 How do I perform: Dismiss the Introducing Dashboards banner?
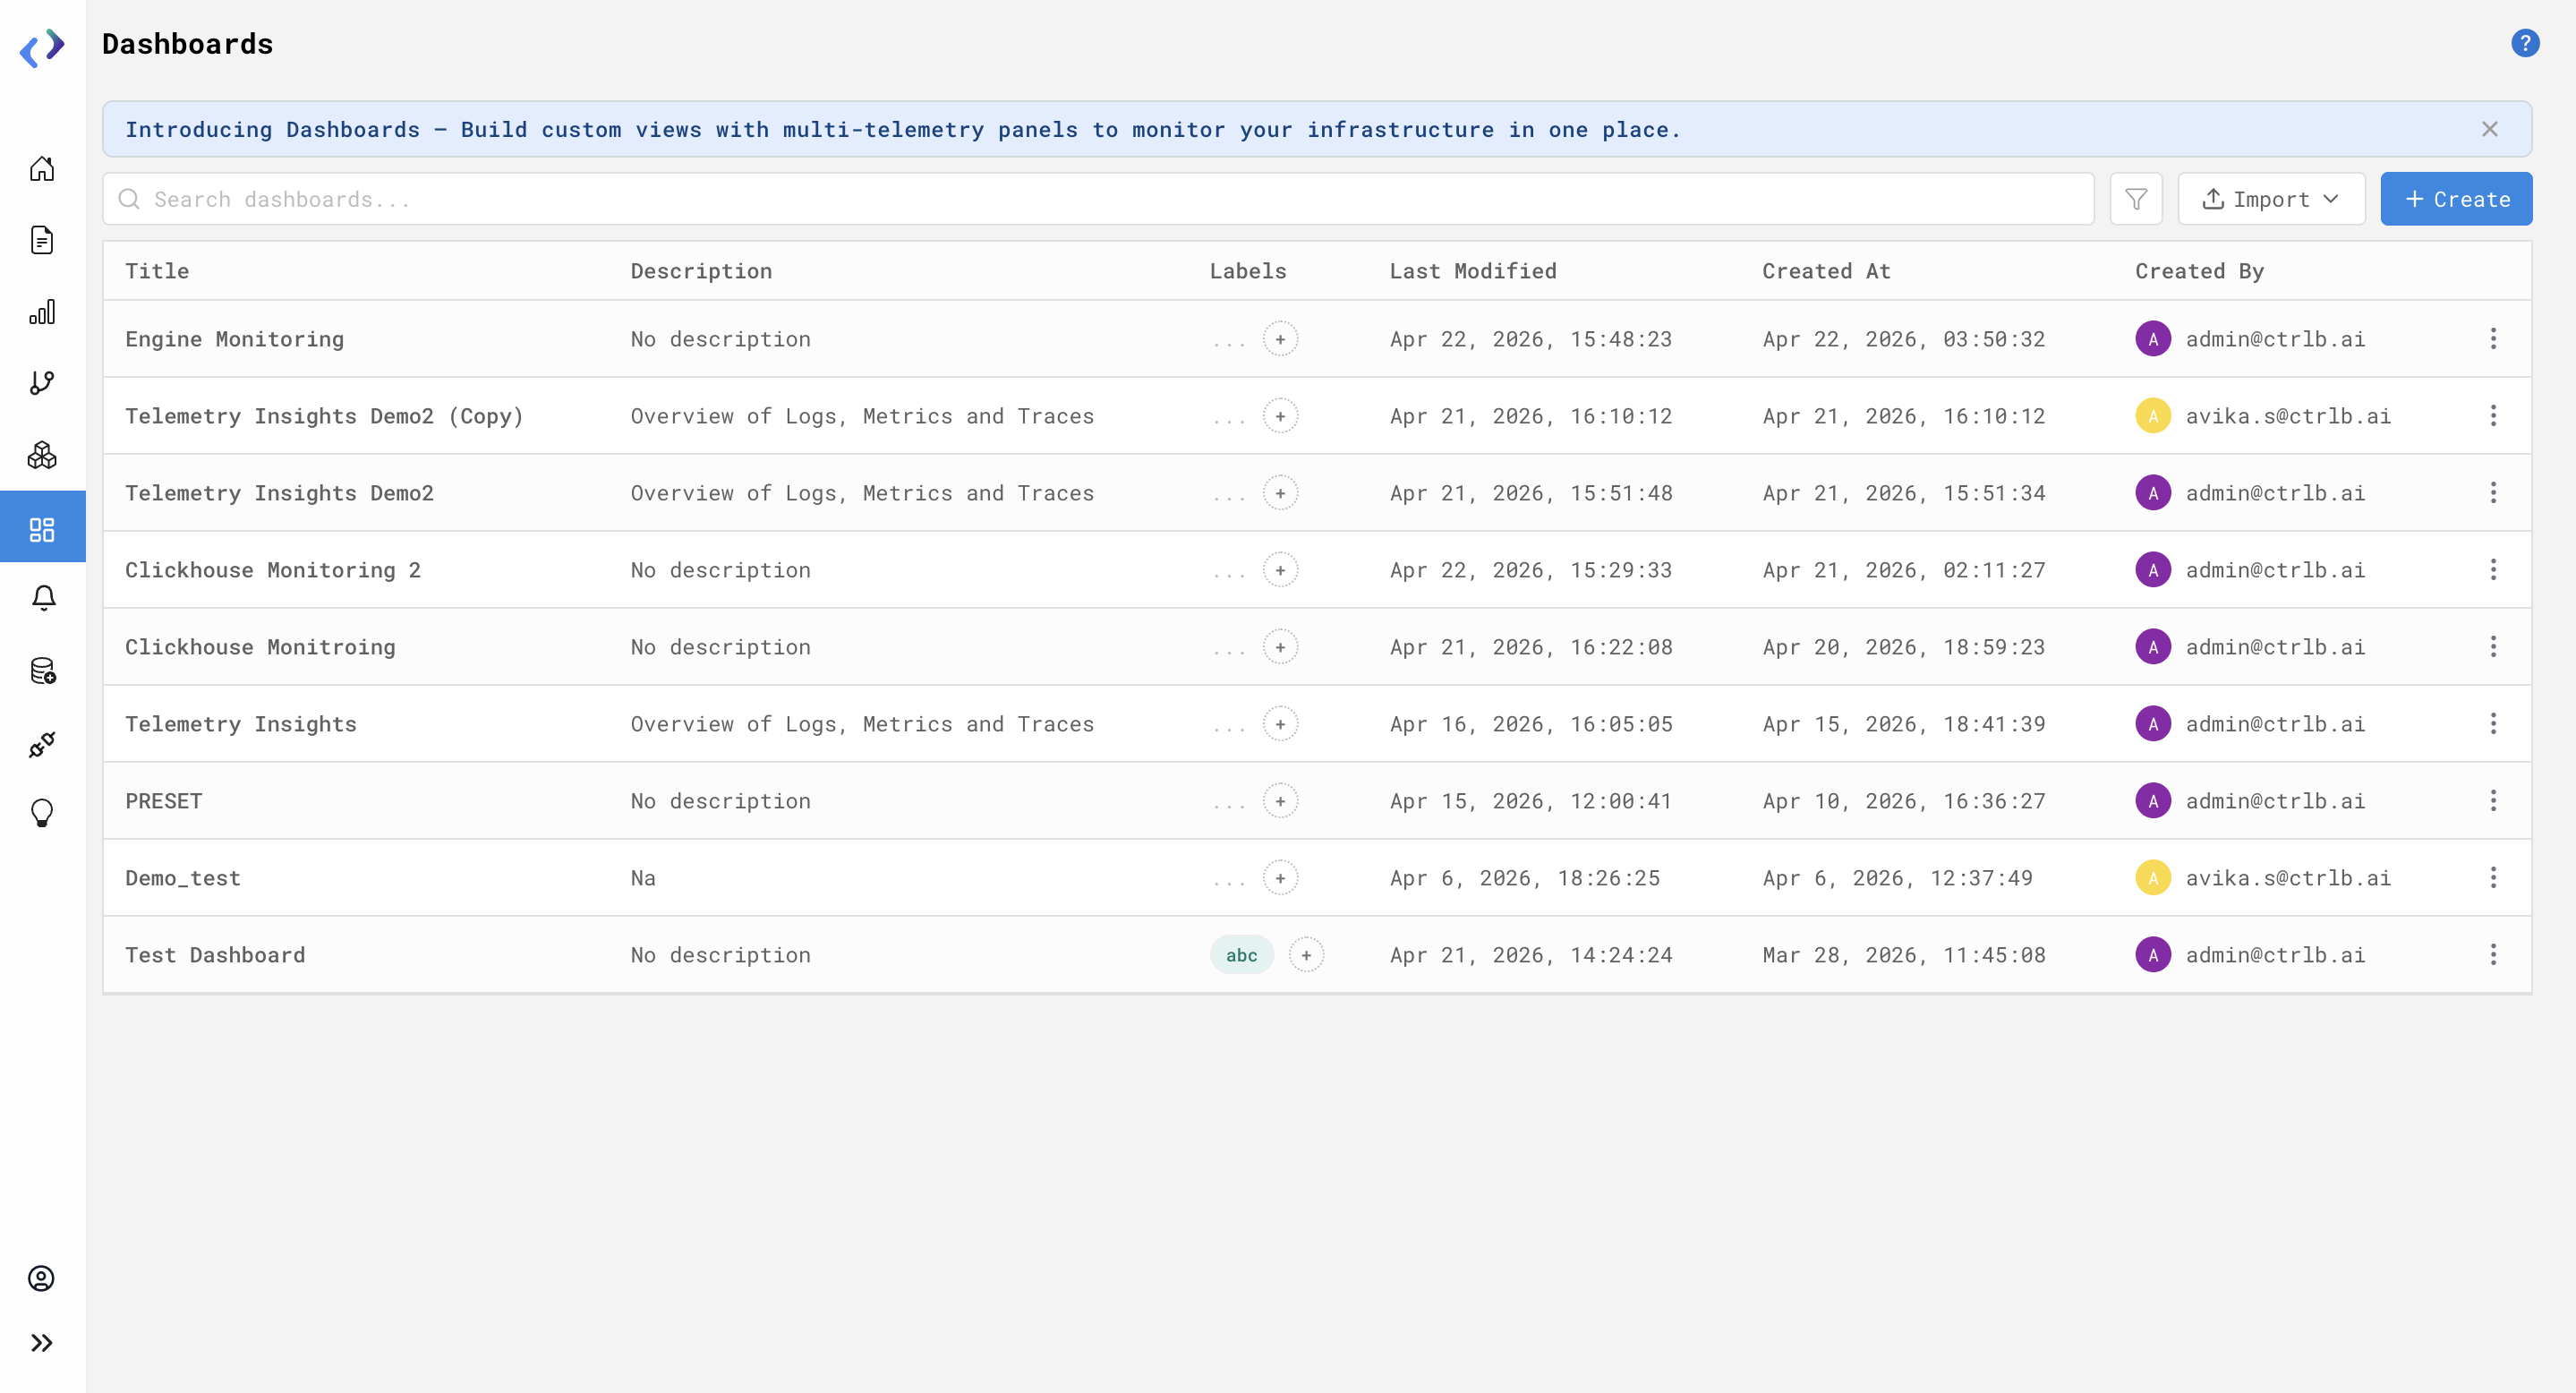(2489, 129)
